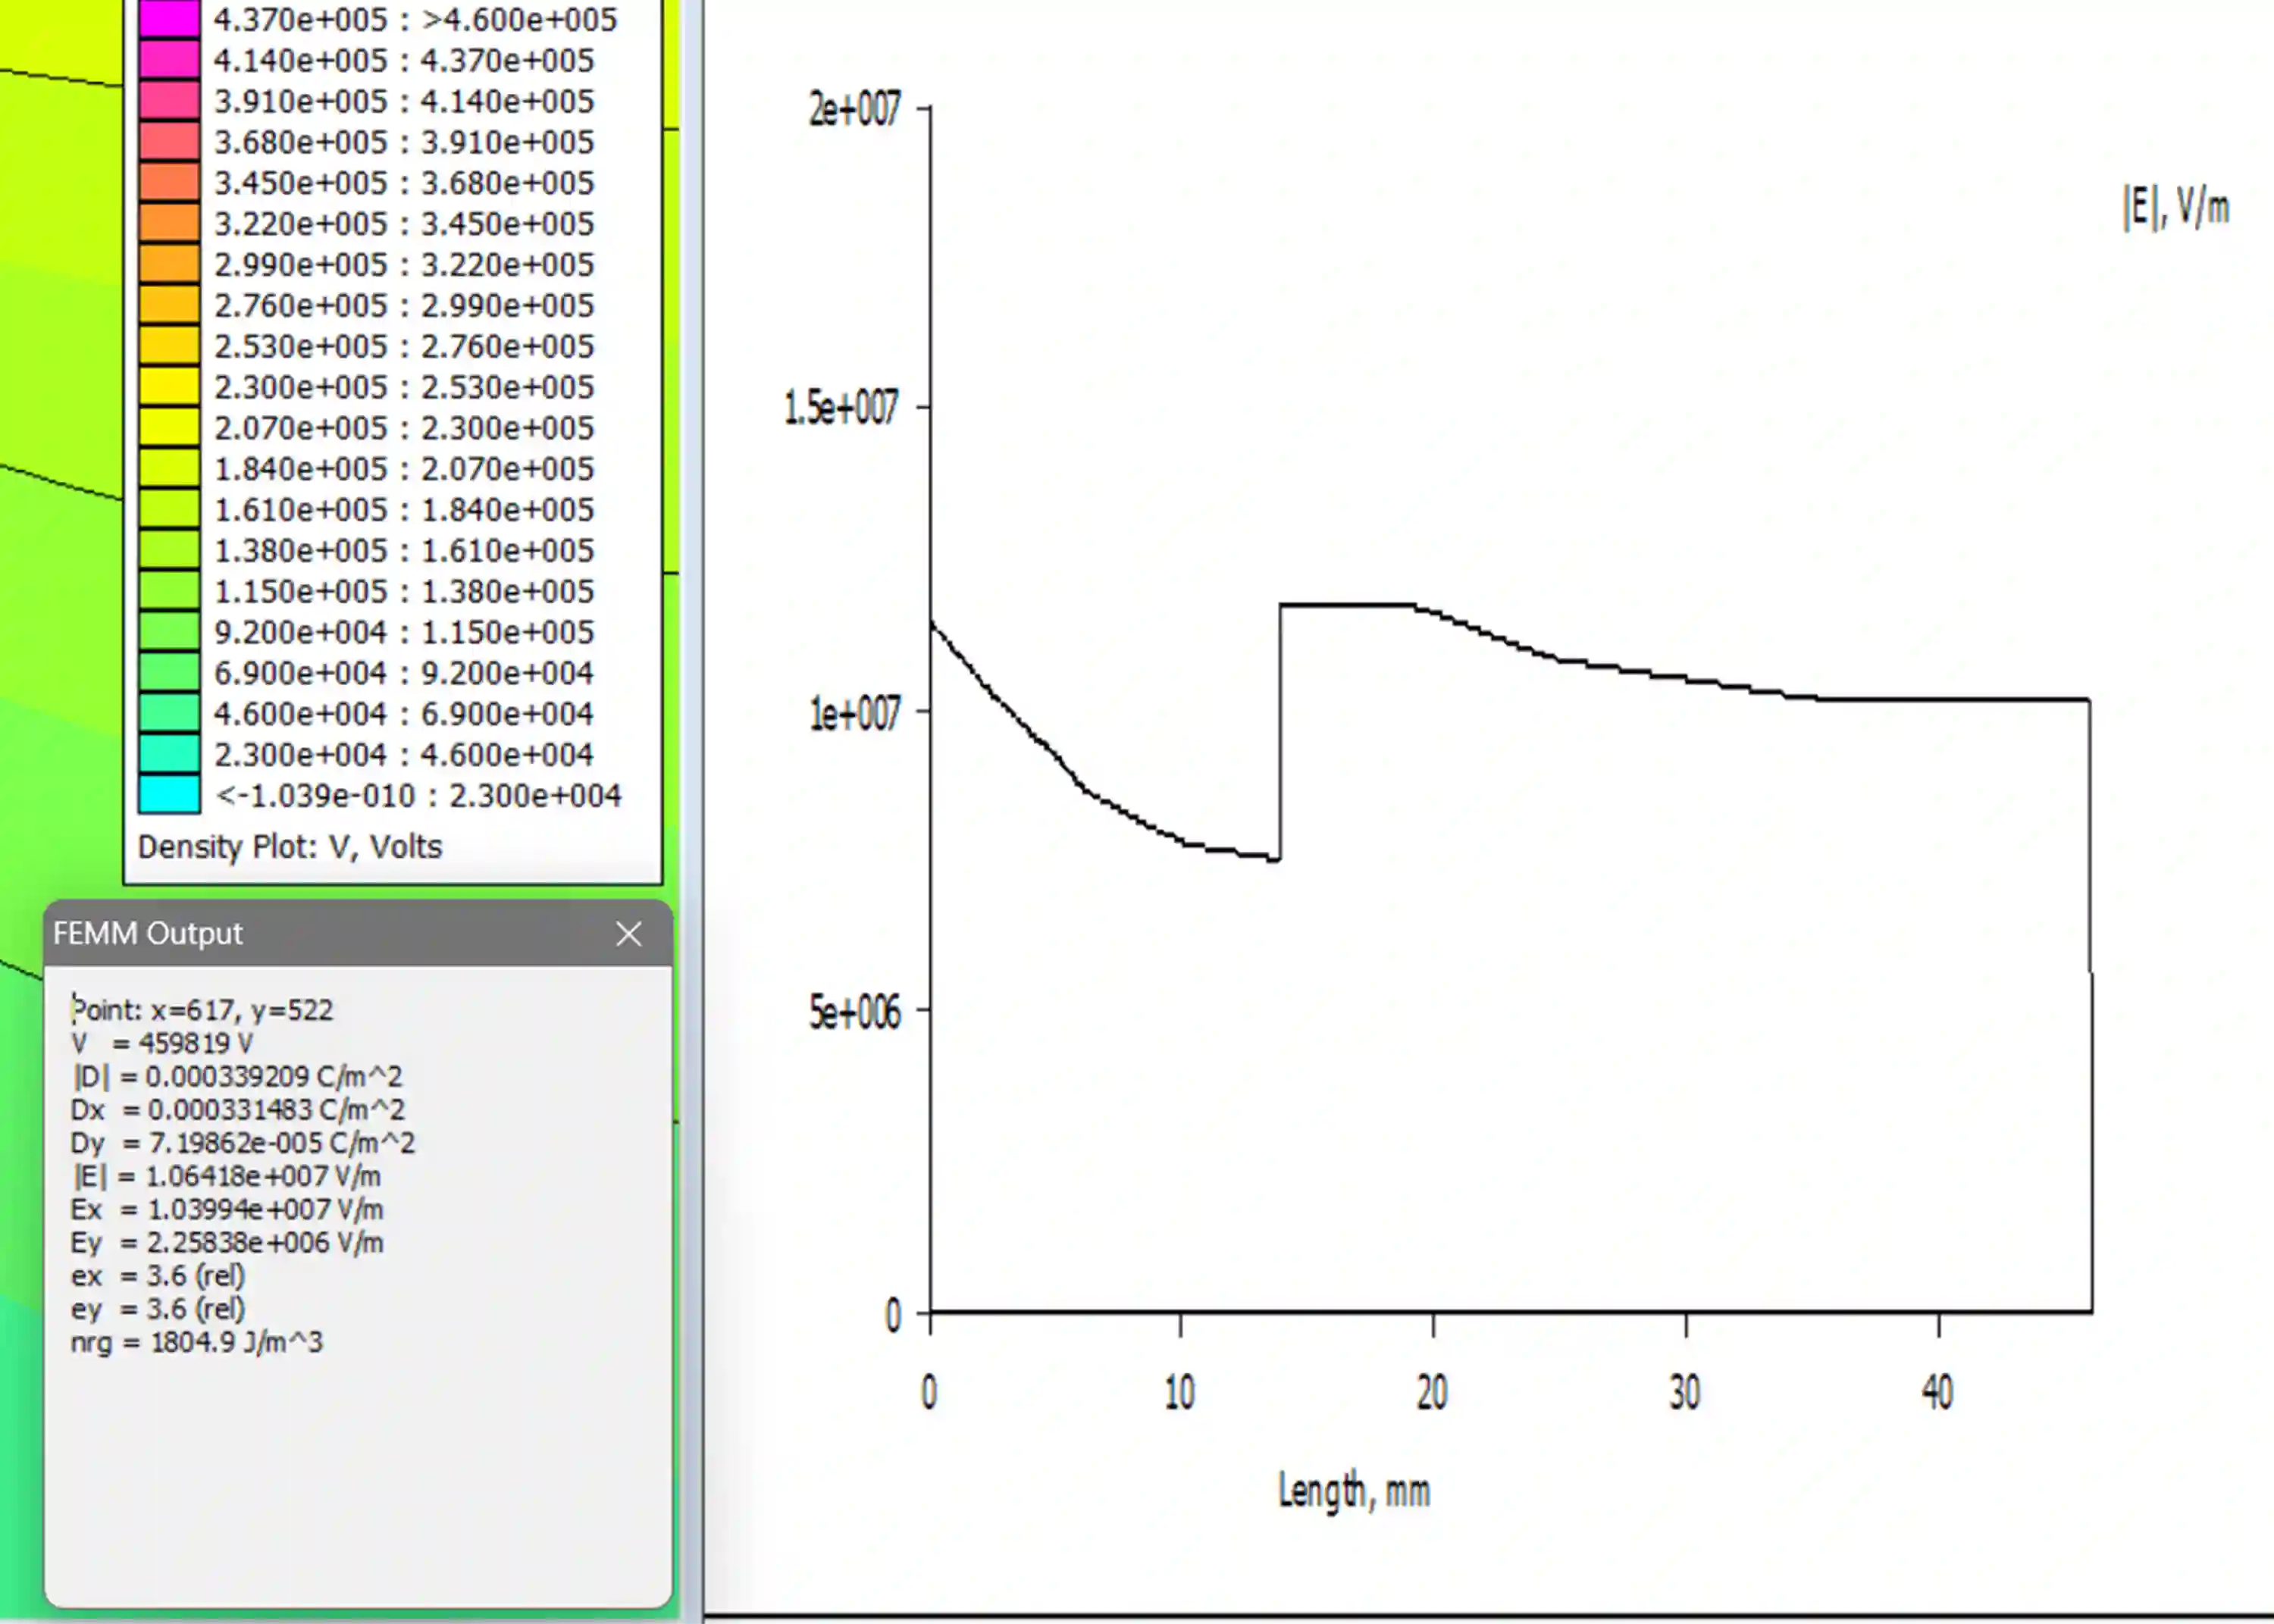This screenshot has height=1624, width=2274.
Task: Click the 1.5e+007 y-axis label
Action: 842,407
